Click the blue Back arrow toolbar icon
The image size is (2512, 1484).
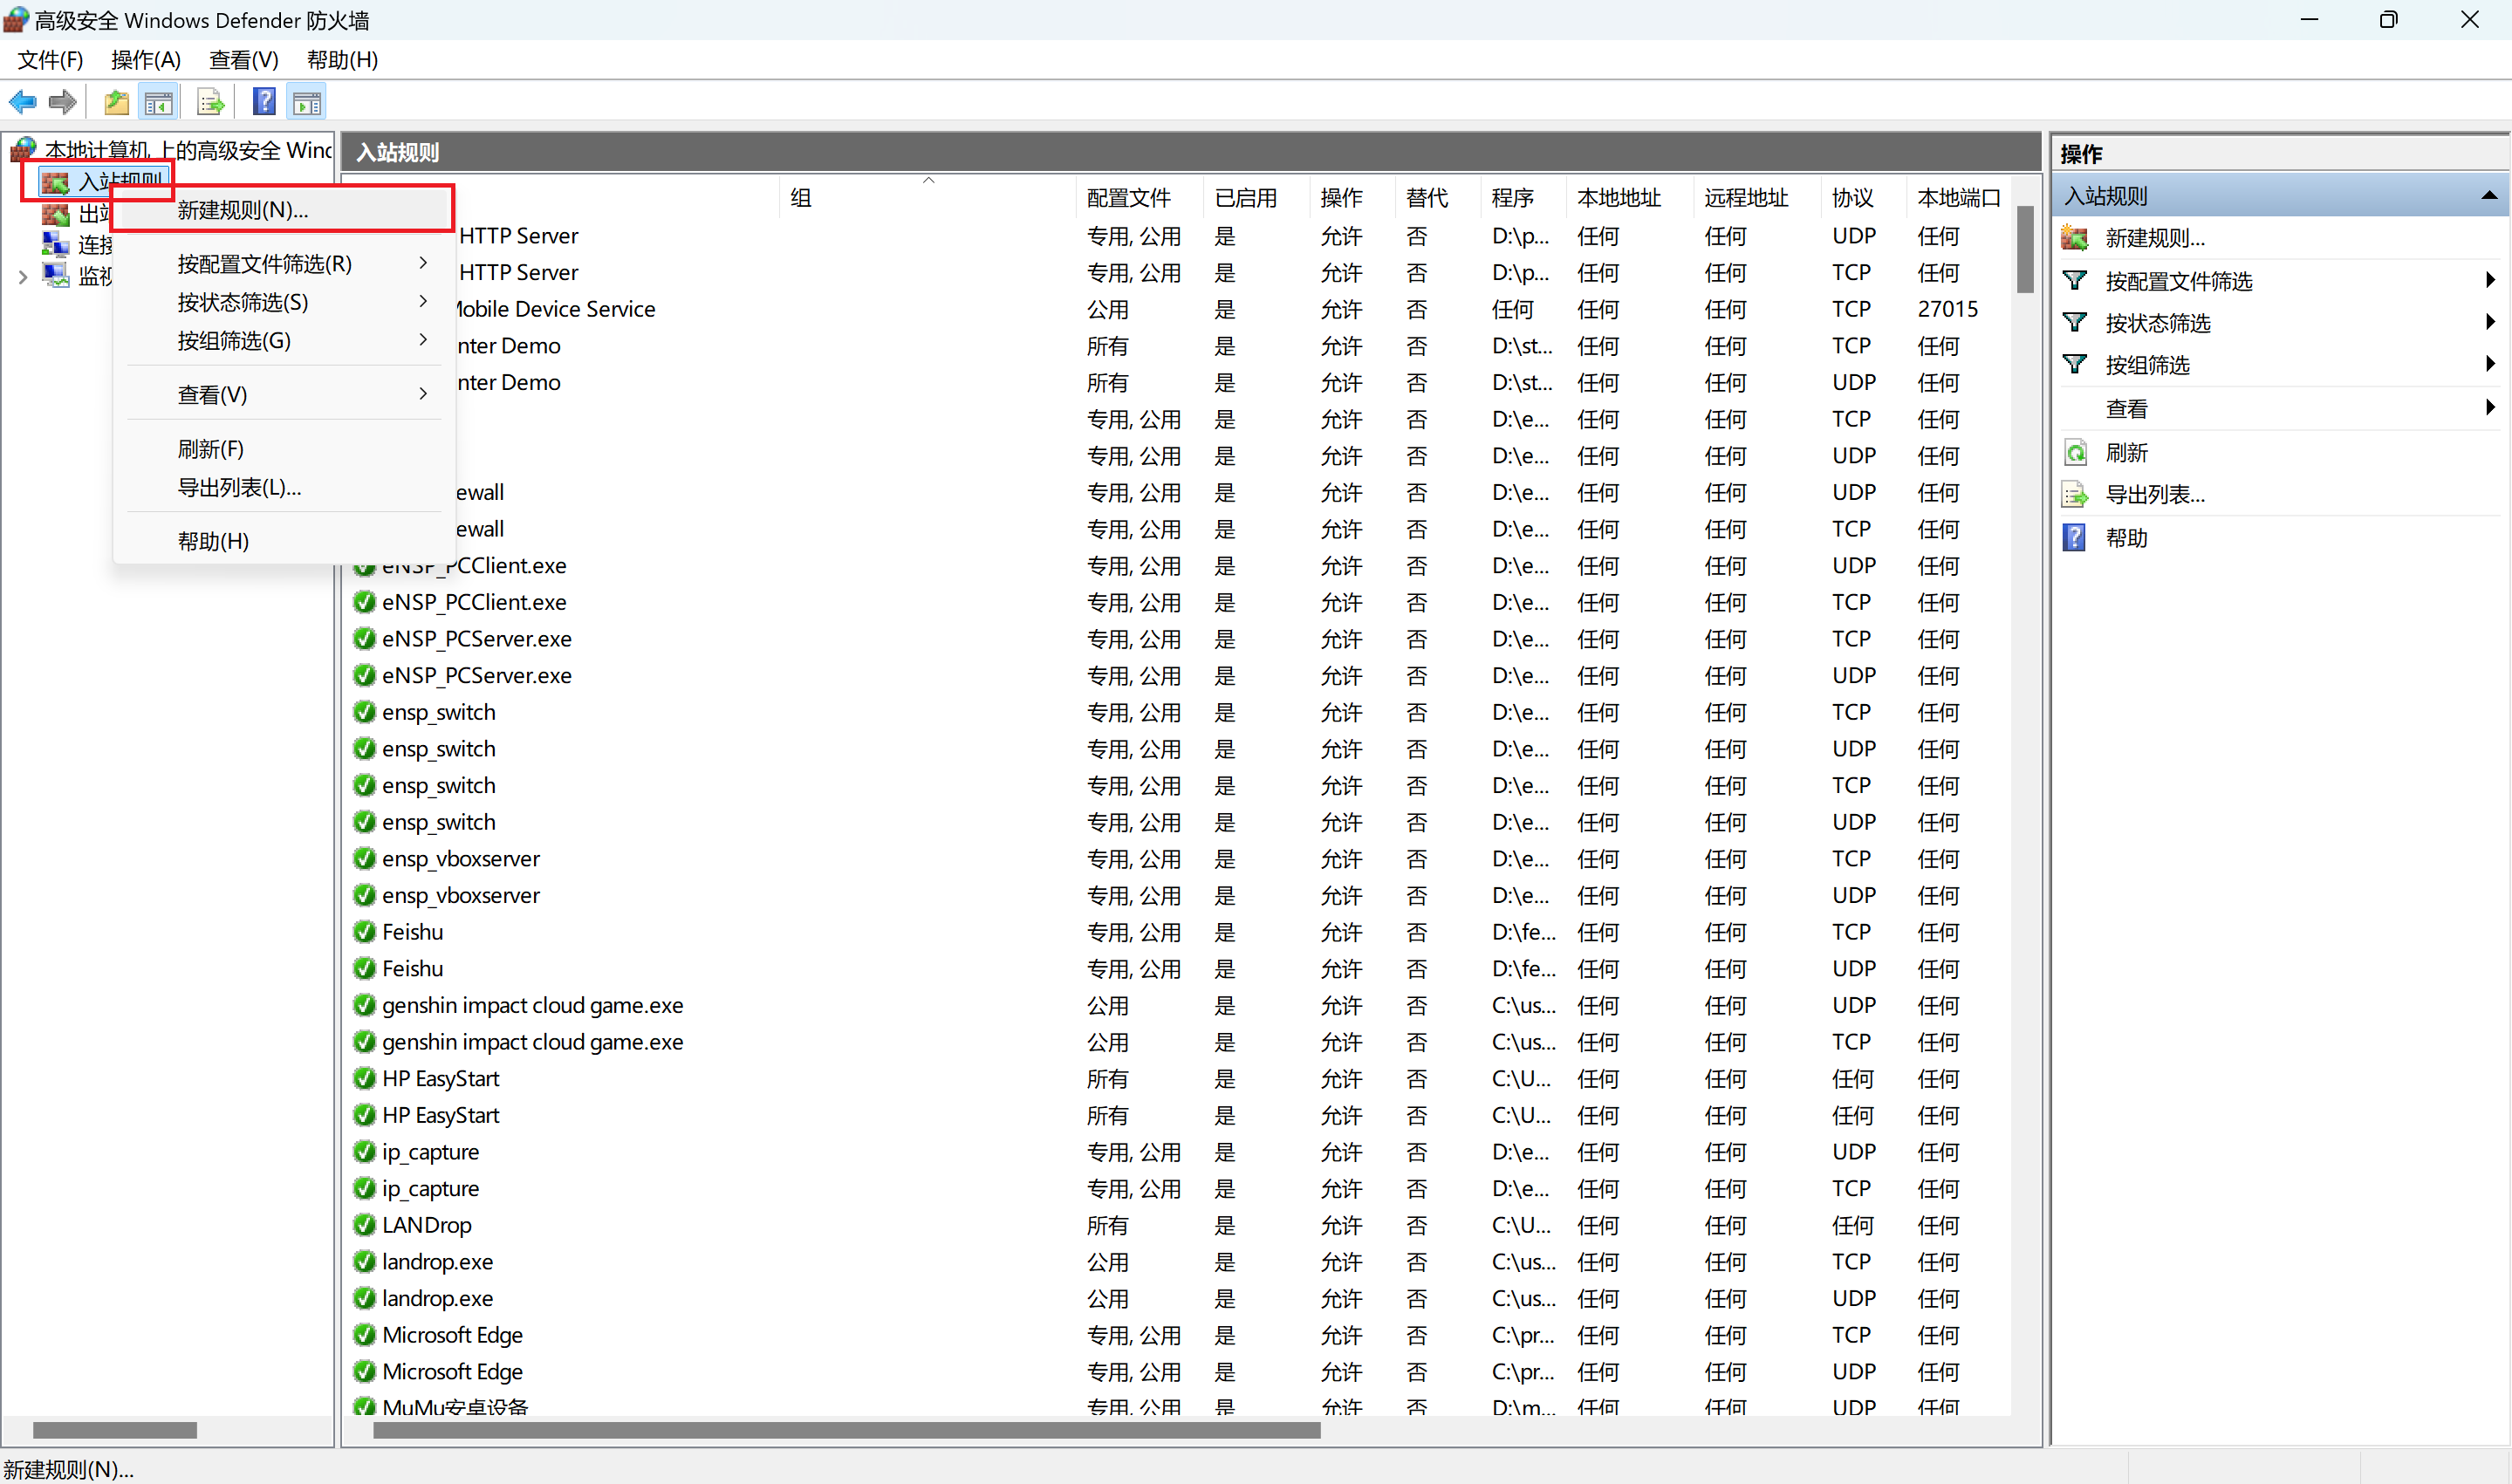22,102
